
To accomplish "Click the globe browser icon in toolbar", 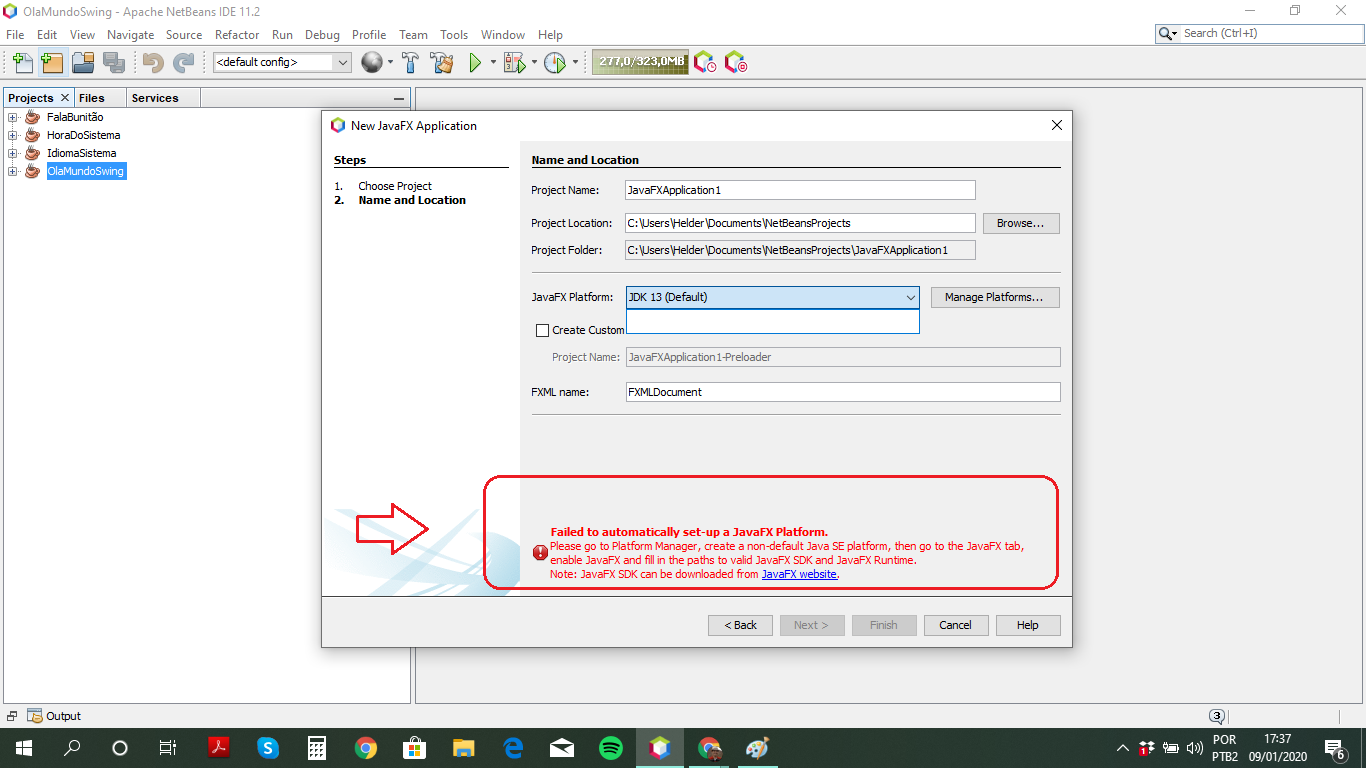I will 371,62.
